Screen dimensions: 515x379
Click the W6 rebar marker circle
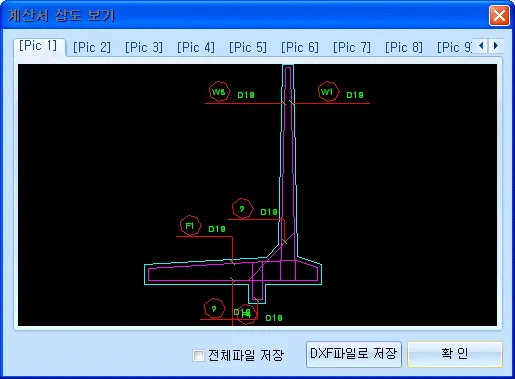coord(219,92)
